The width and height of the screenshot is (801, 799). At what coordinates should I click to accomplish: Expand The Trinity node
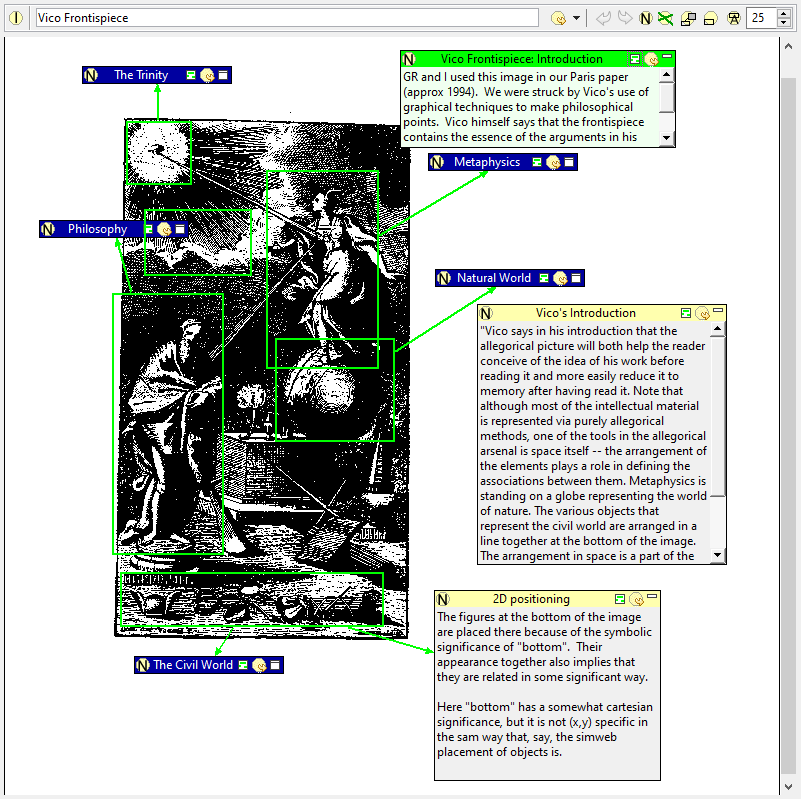pyautogui.click(x=223, y=75)
